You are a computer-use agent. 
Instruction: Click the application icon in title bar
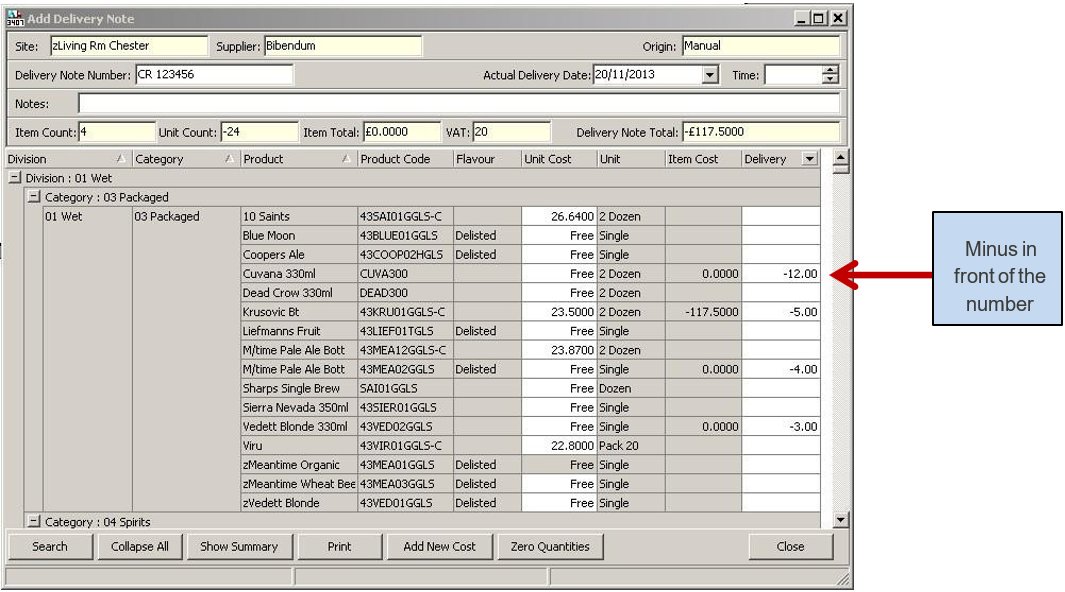(x=15, y=18)
